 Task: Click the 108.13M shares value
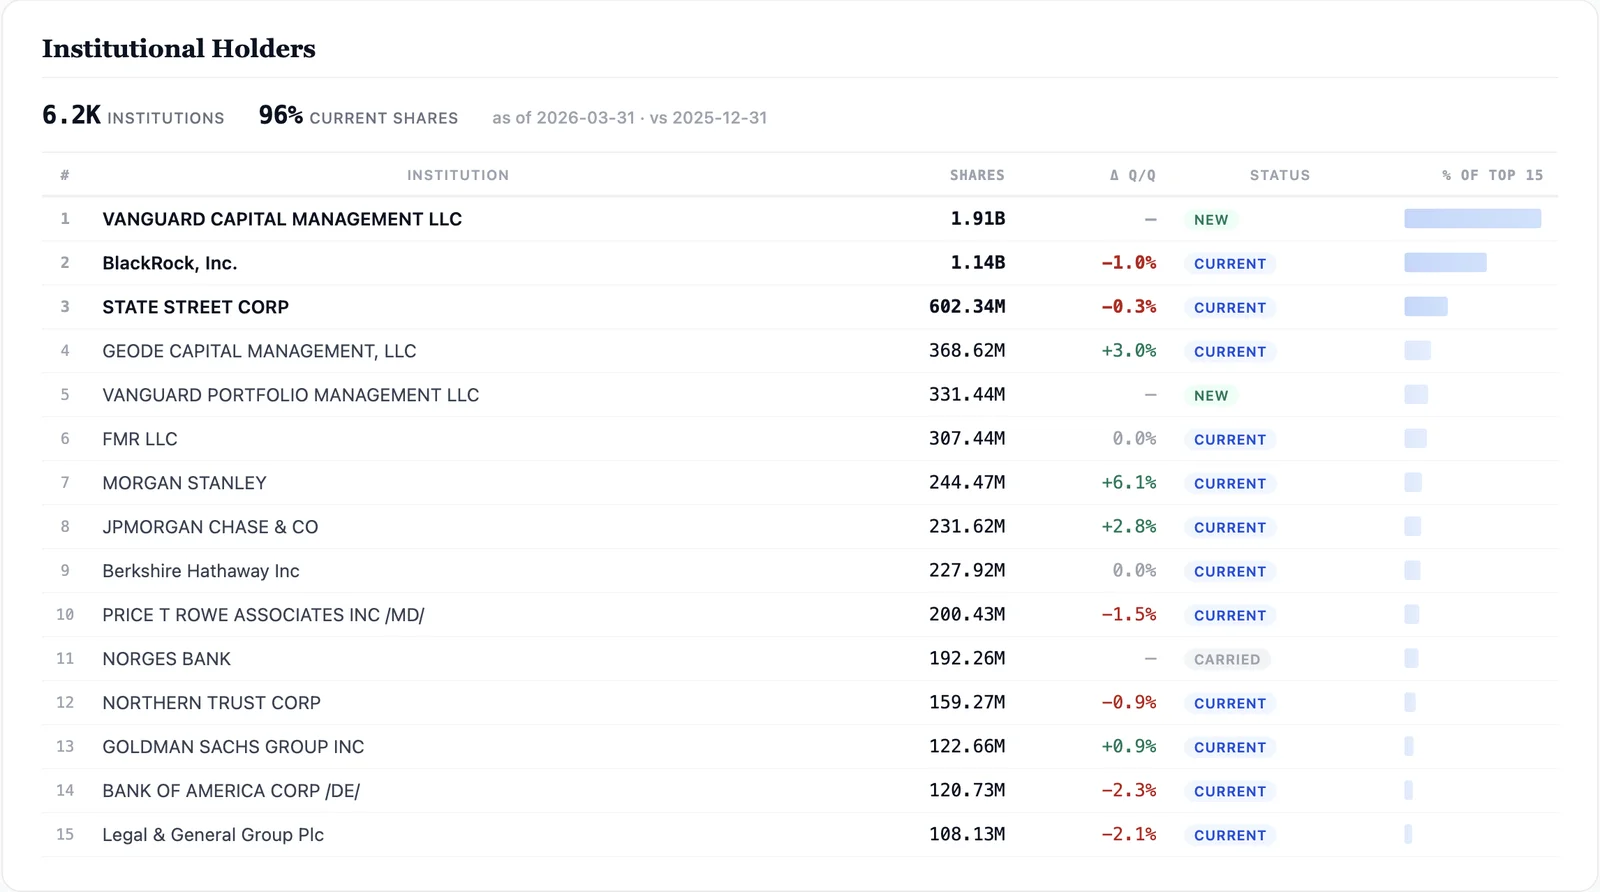pos(967,835)
